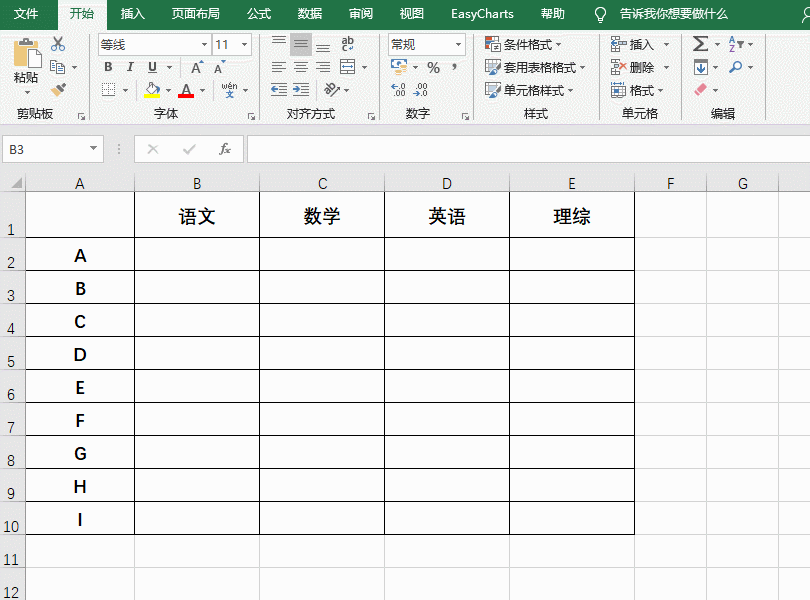The height and width of the screenshot is (600, 810).
Task: Click the Decrease Indent icon
Action: (x=279, y=90)
